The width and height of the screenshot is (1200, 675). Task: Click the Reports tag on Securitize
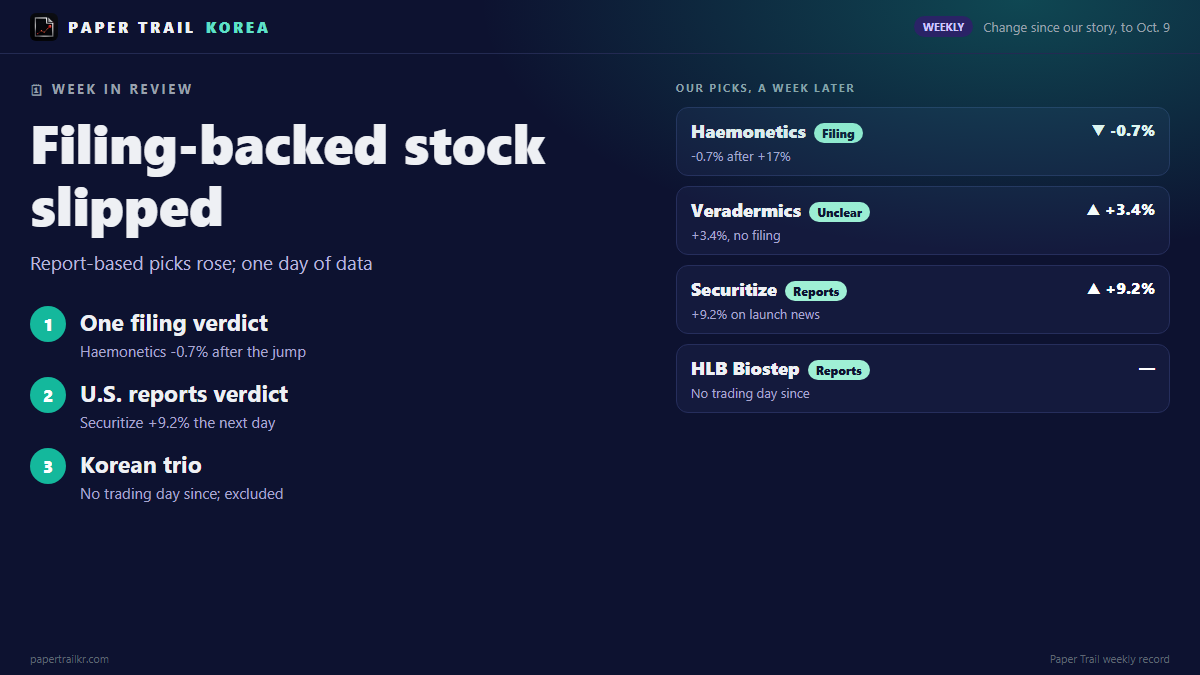tap(816, 291)
